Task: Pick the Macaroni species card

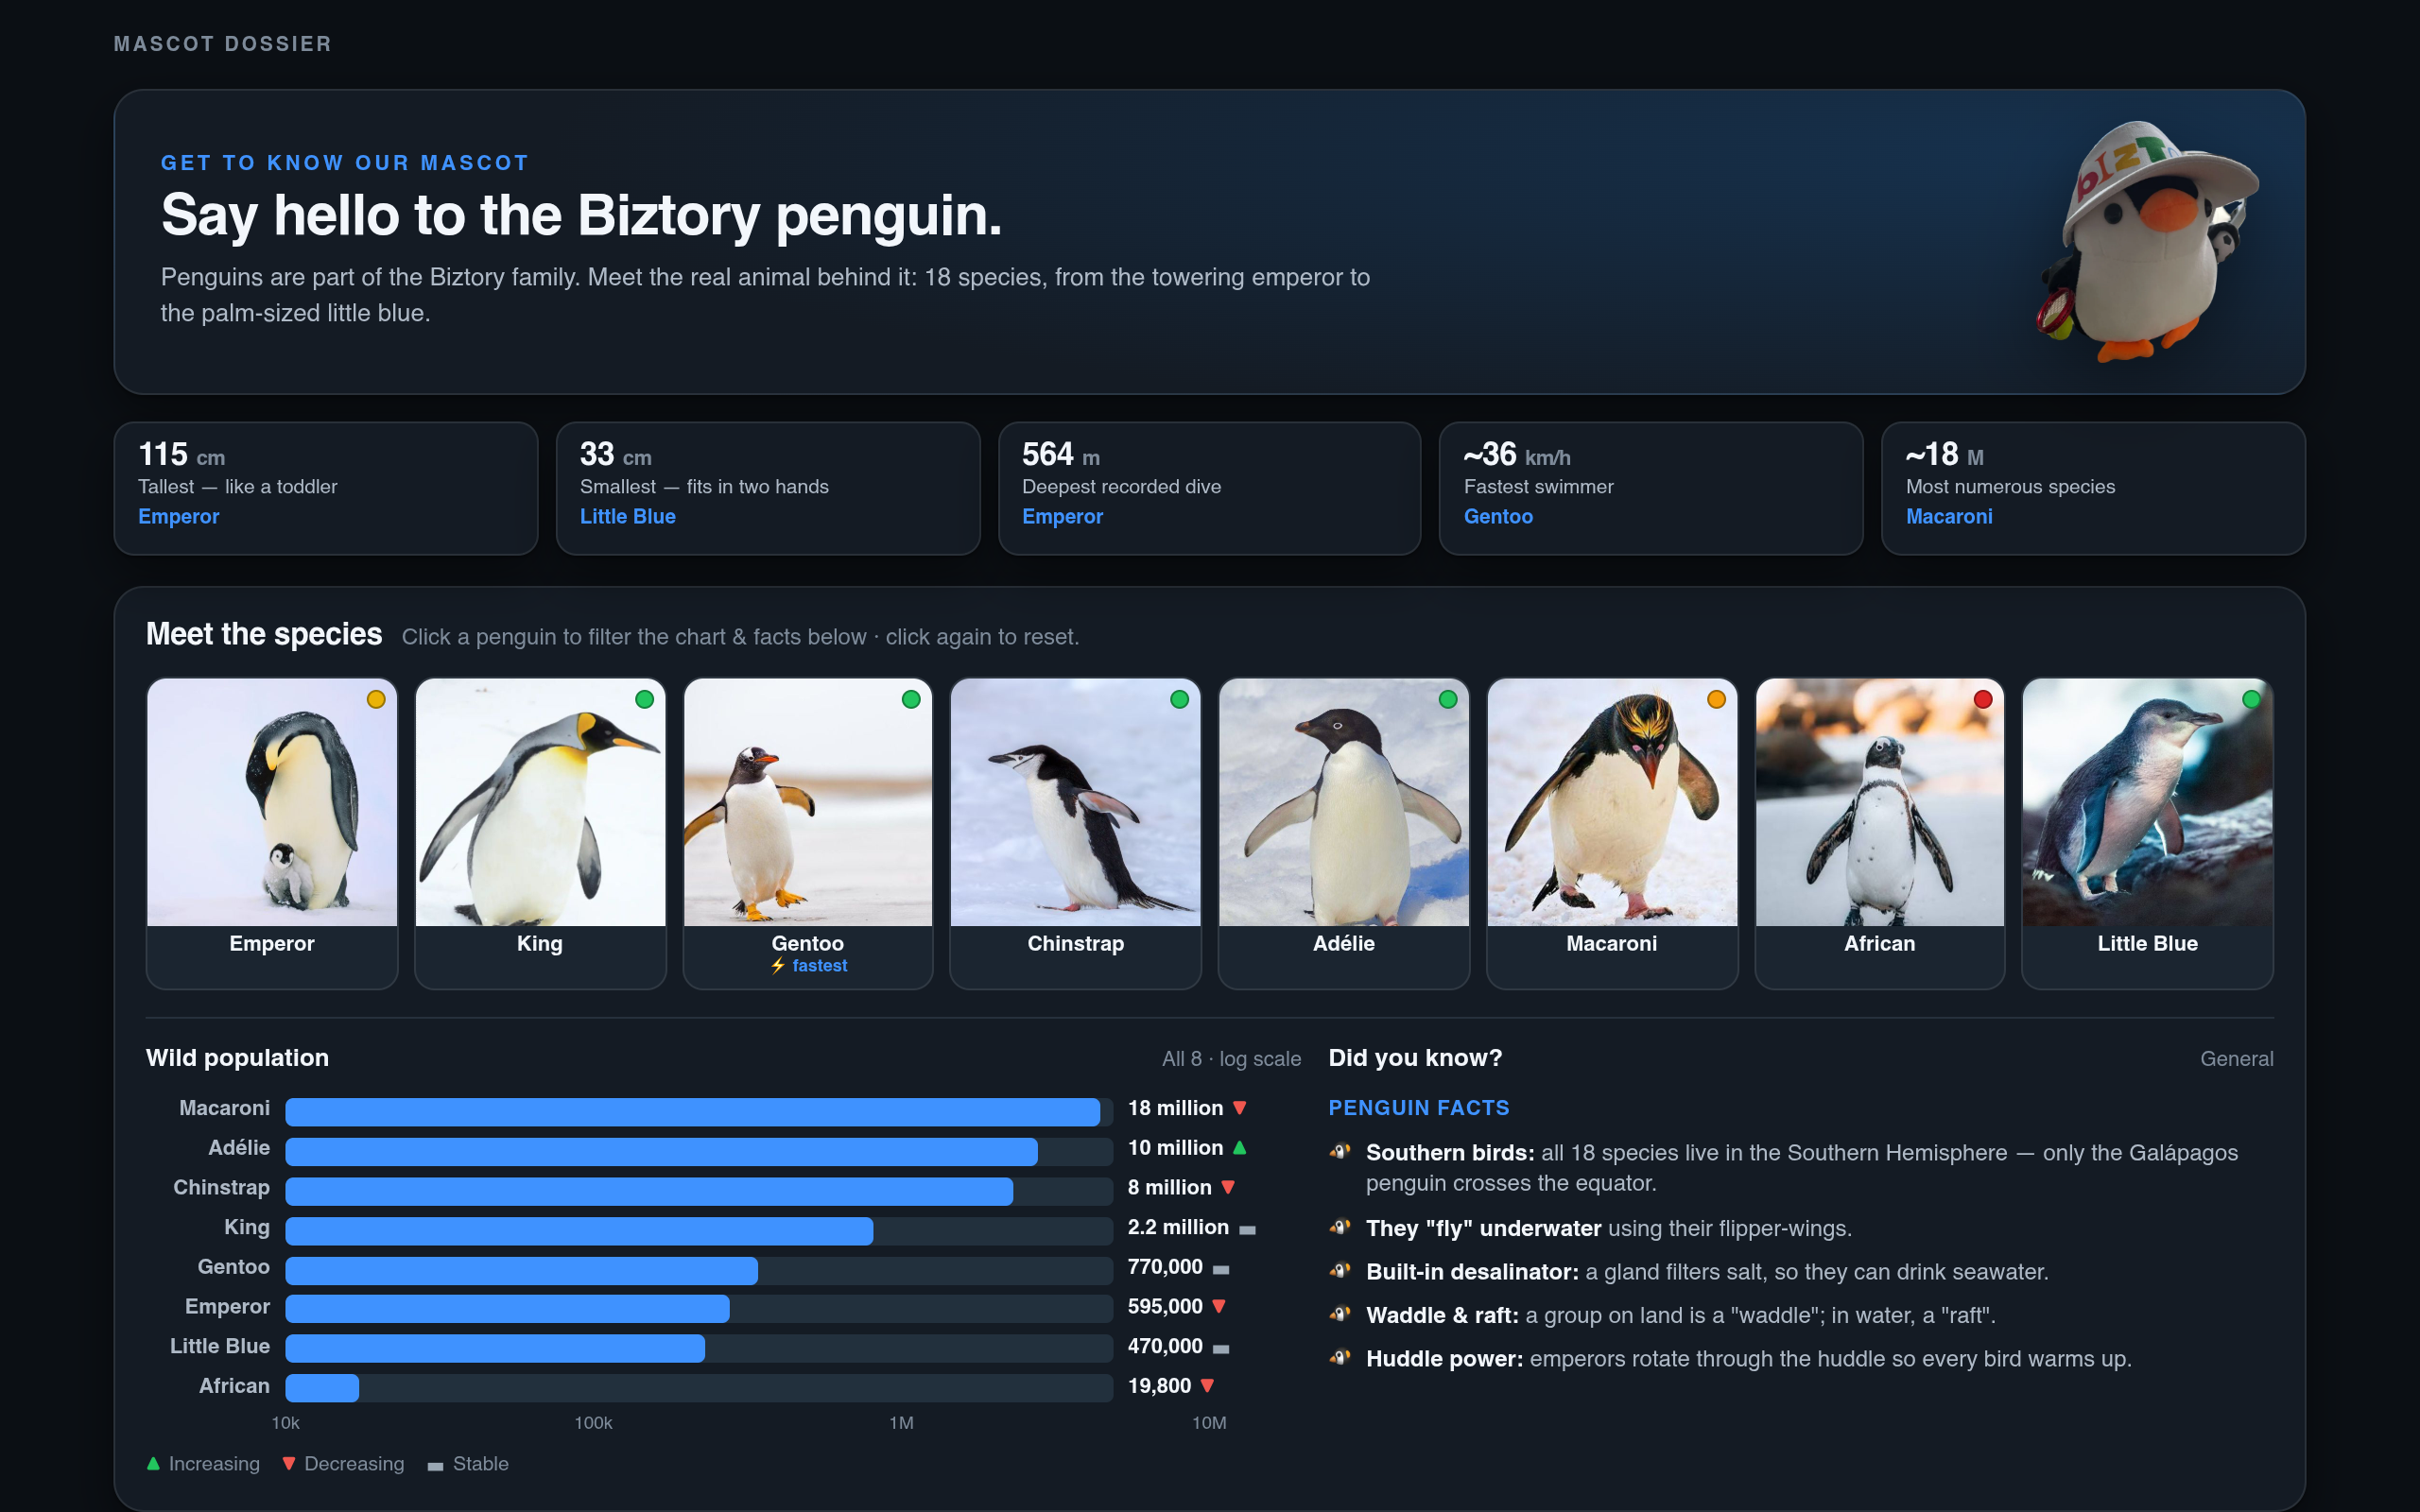Action: coord(1612,834)
